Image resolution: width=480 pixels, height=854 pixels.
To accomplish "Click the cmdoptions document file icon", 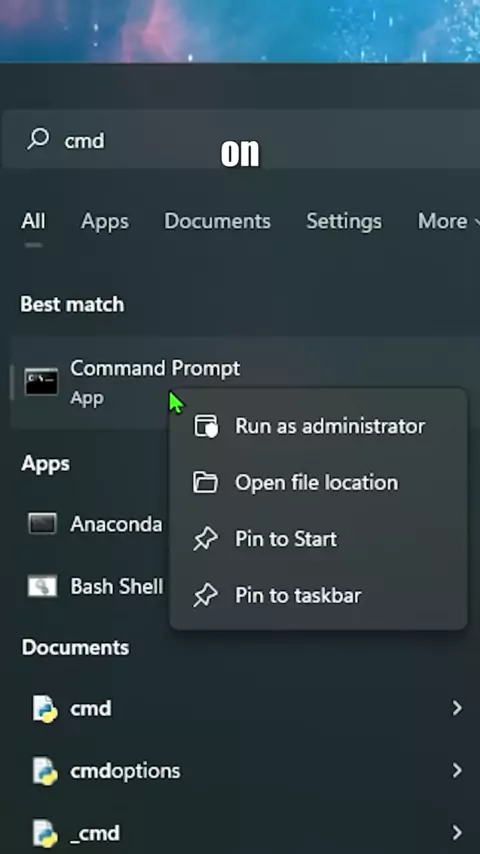I will pyautogui.click(x=44, y=771).
